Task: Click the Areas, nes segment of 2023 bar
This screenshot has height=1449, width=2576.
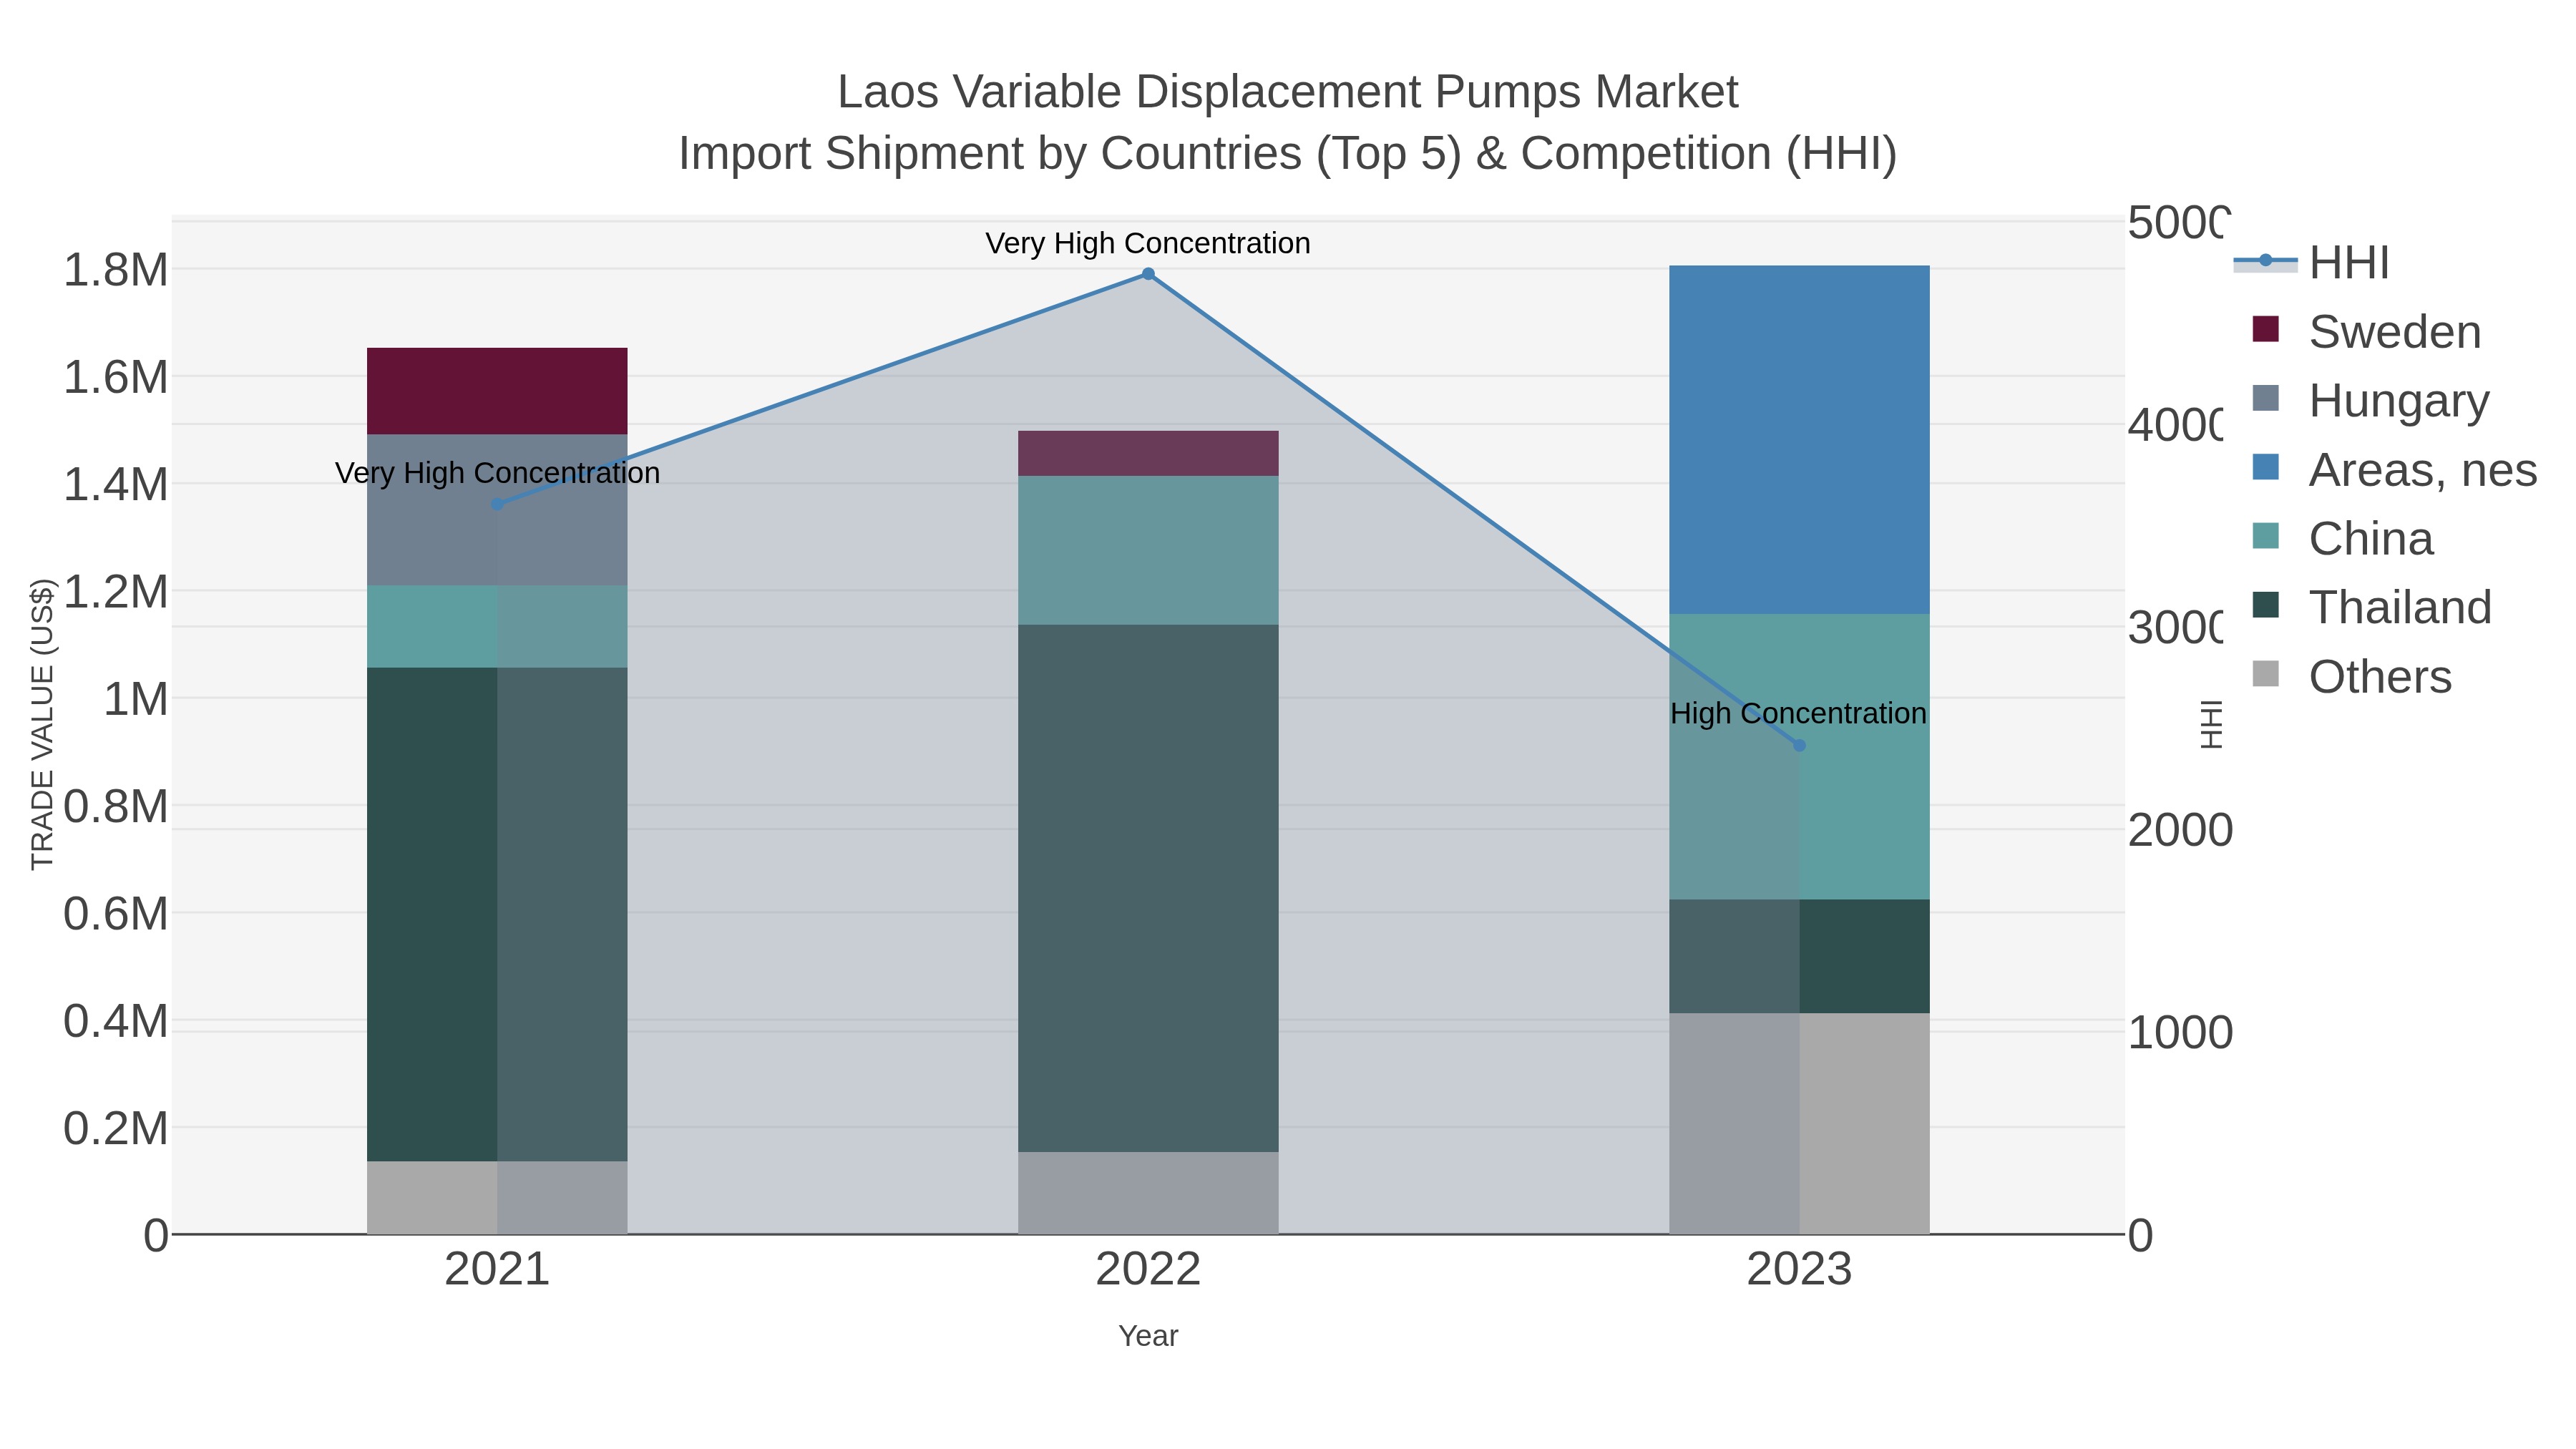Action: 1799,440
